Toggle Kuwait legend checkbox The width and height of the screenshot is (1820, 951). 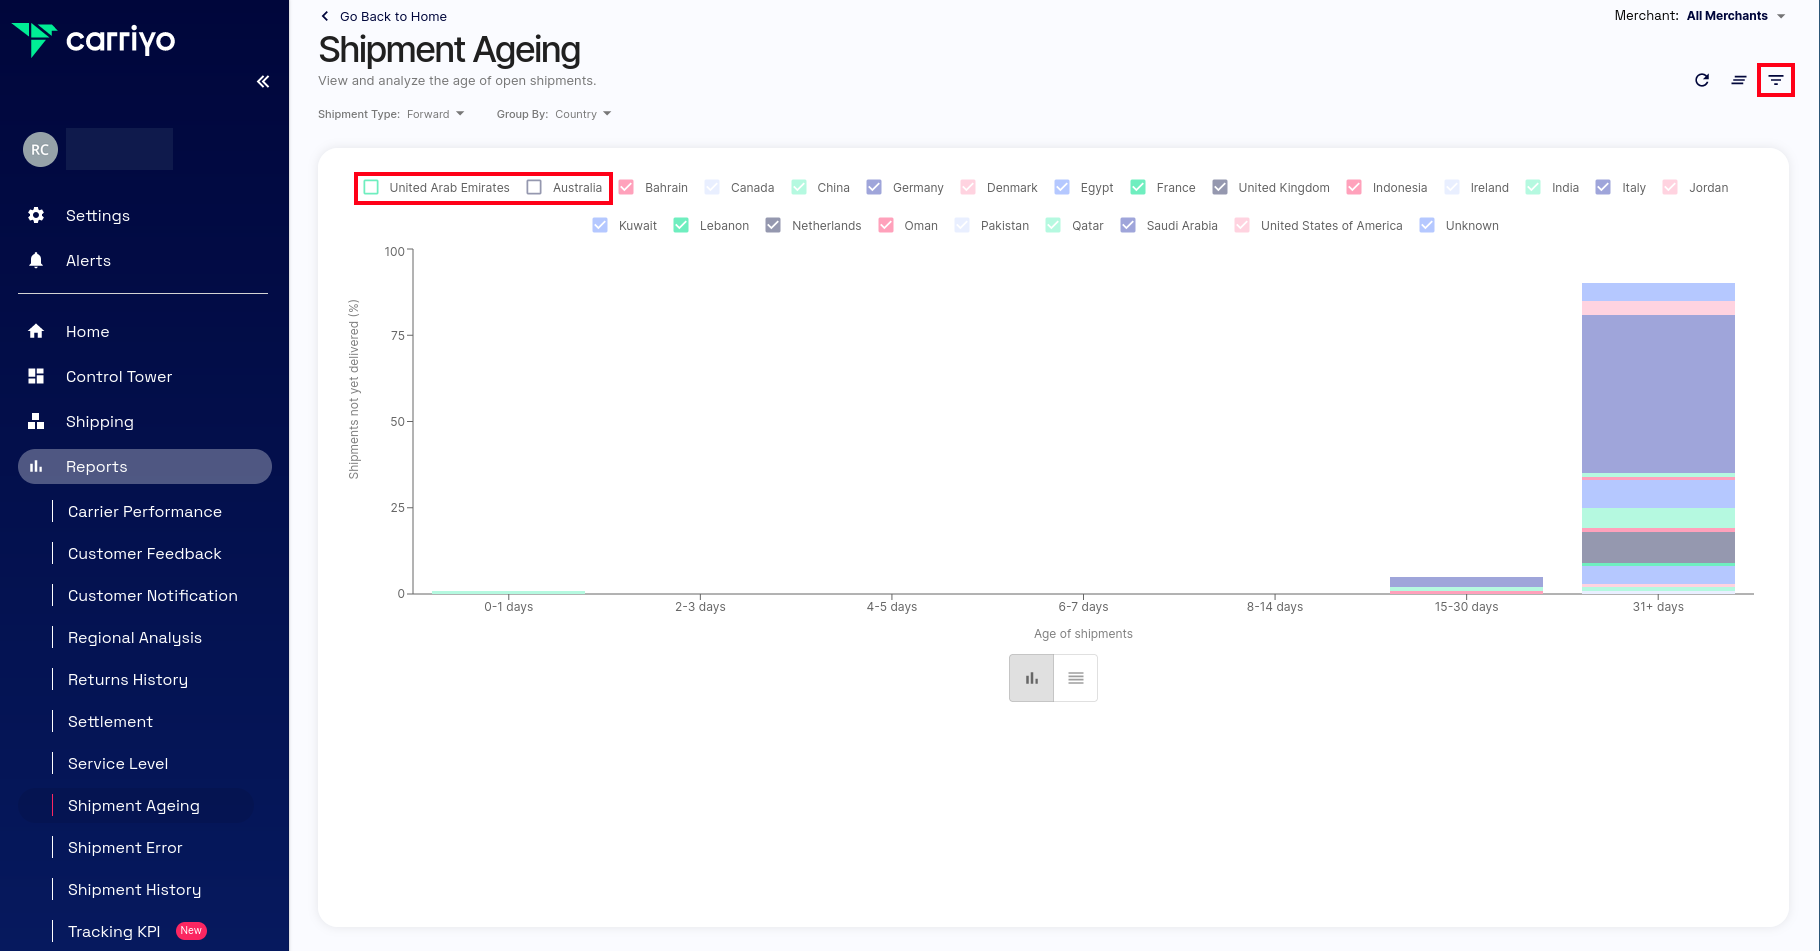600,225
